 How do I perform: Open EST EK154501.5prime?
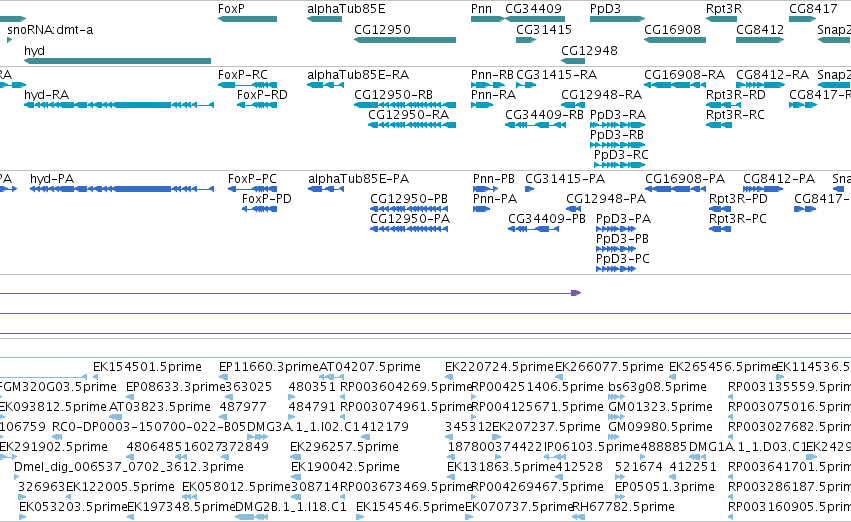coord(148,367)
